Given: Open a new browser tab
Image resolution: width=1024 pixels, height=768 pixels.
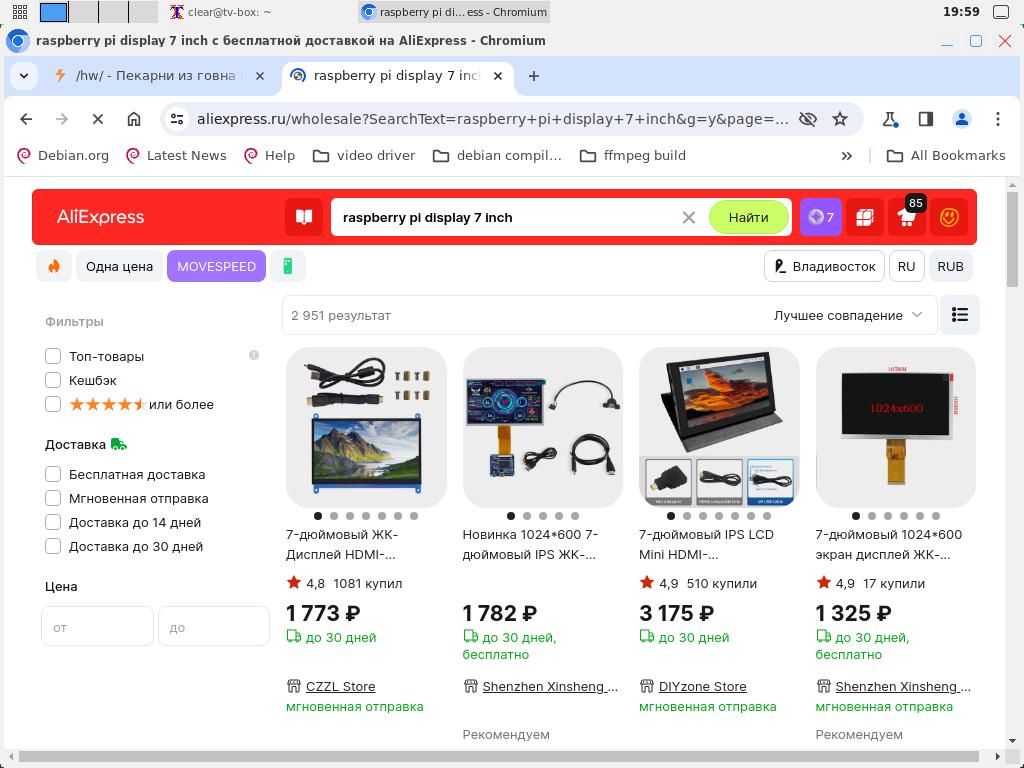Looking at the screenshot, I should point(534,76).
